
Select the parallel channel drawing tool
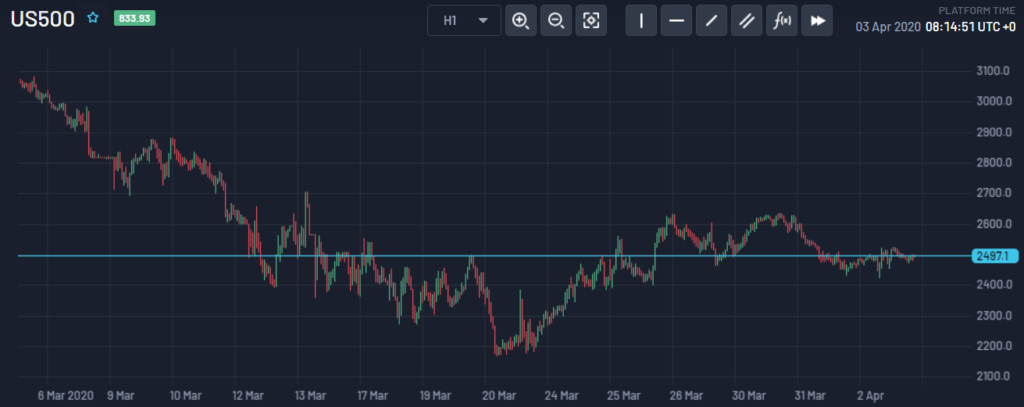coord(746,20)
